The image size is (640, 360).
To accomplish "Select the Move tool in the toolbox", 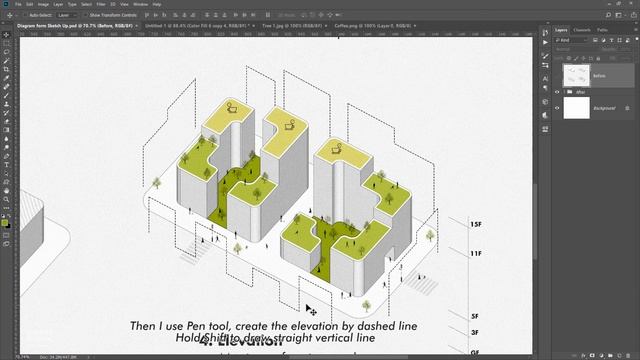I will click(6, 35).
